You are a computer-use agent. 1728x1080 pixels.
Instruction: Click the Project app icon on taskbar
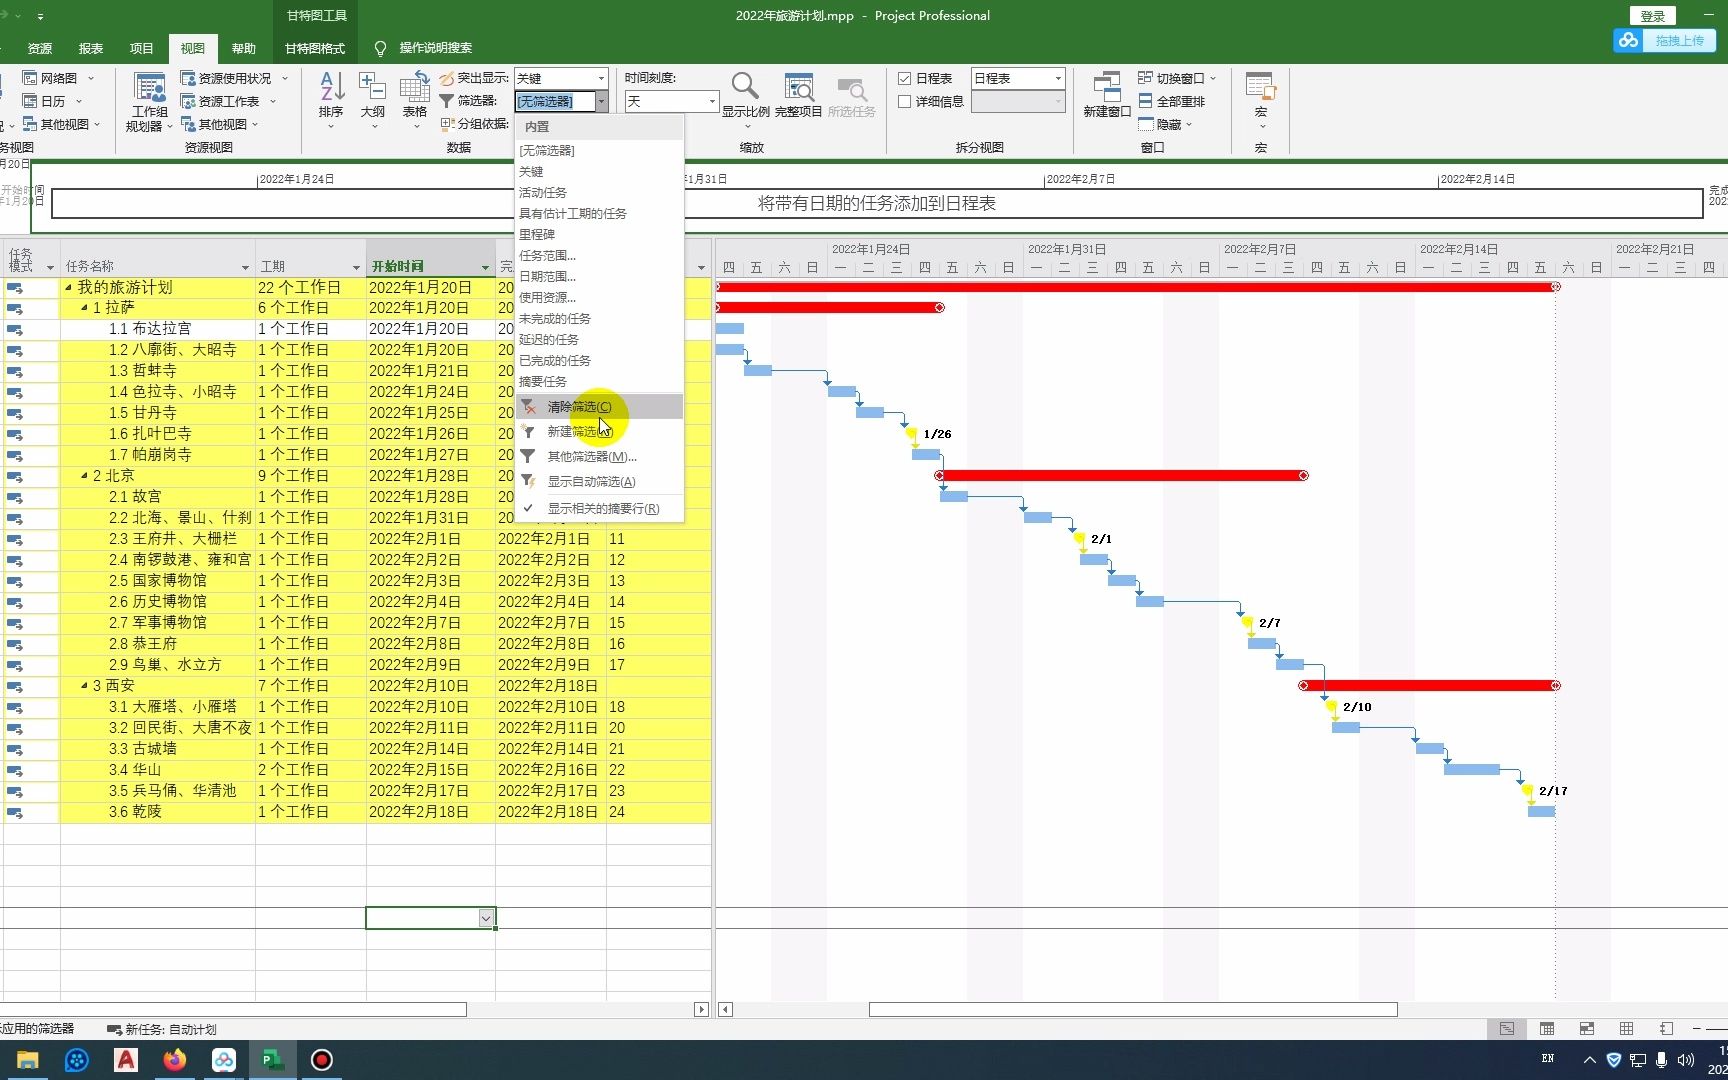pyautogui.click(x=273, y=1060)
